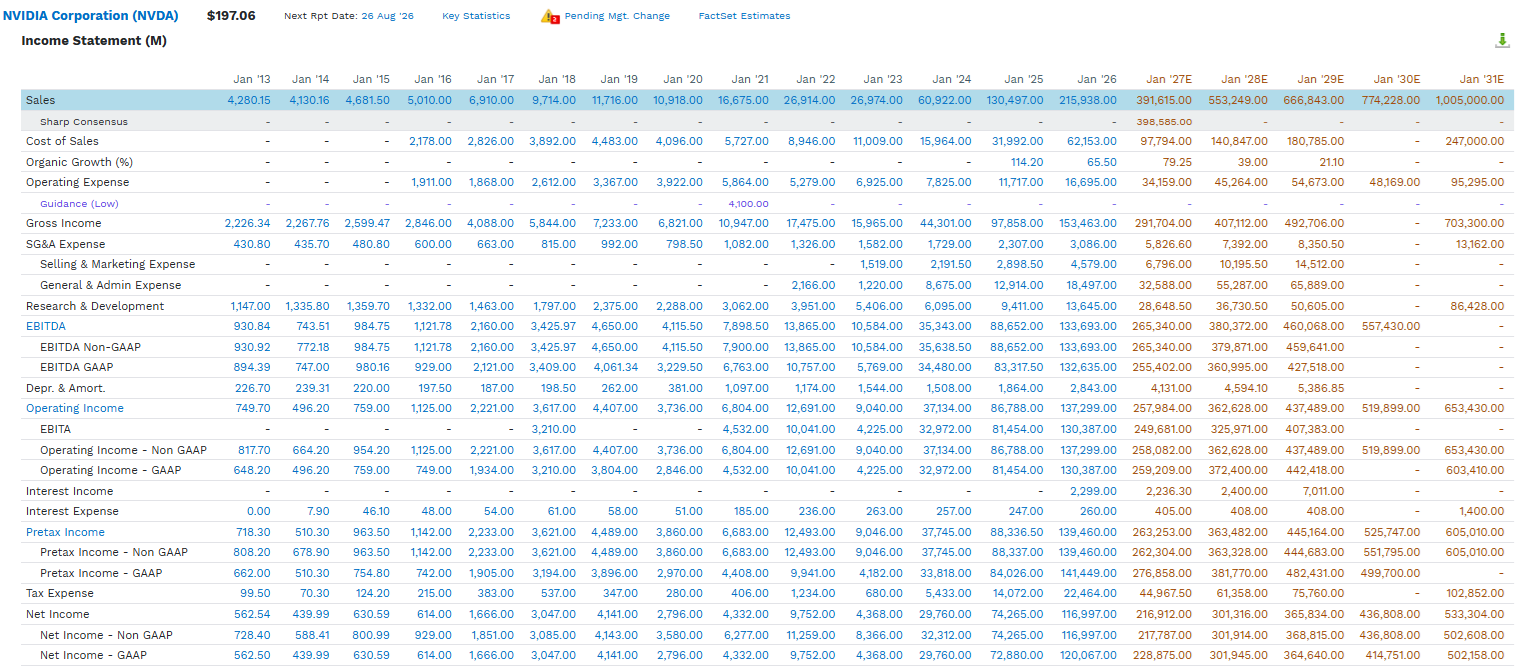Click the Net Income - GAAP value 120,067.00
Screen dimensions: 1517x667
1087,655
